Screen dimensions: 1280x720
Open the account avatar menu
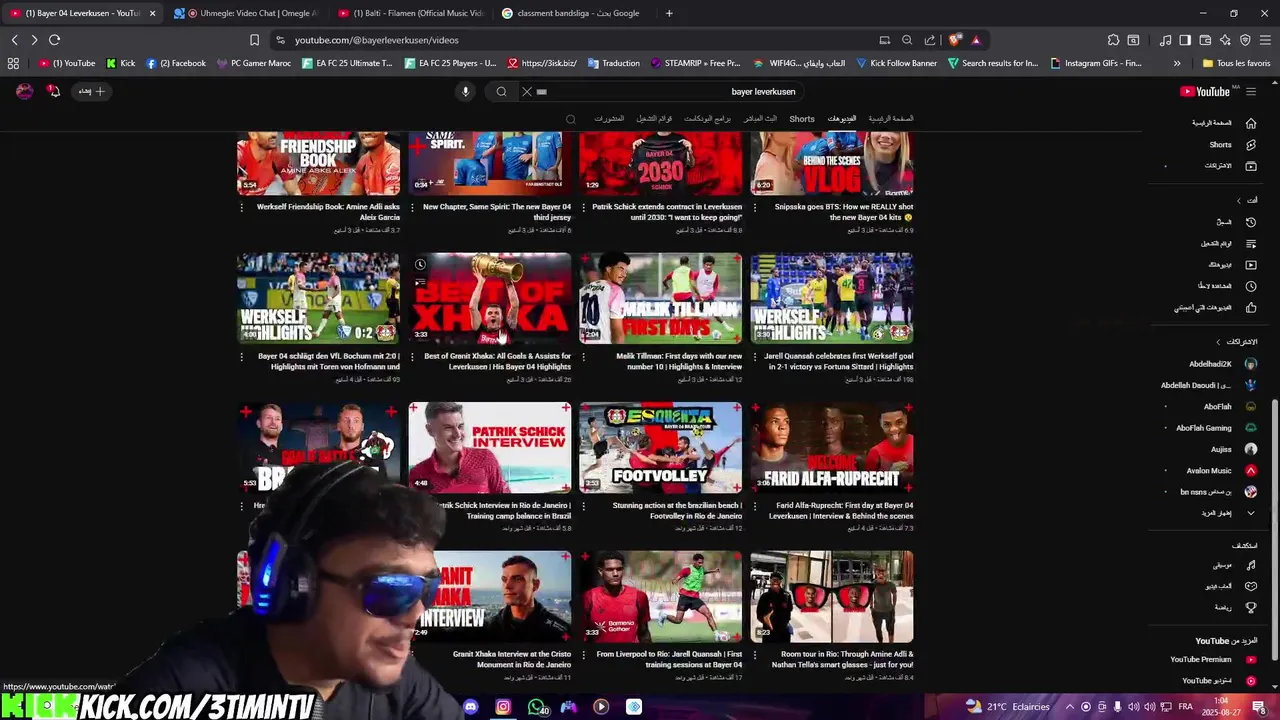[x=25, y=91]
